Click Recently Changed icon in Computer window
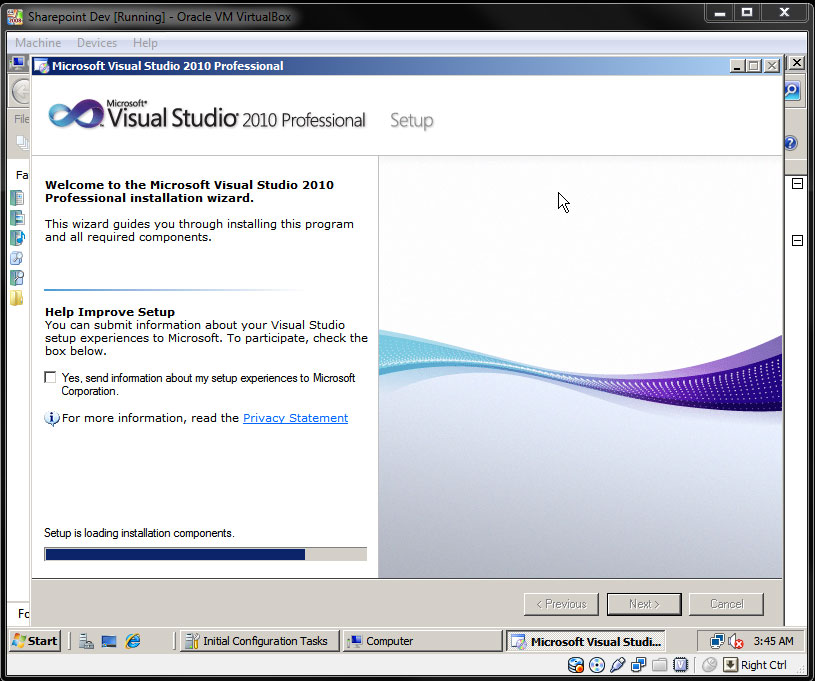Viewport: 815px width, 681px height. [17, 258]
